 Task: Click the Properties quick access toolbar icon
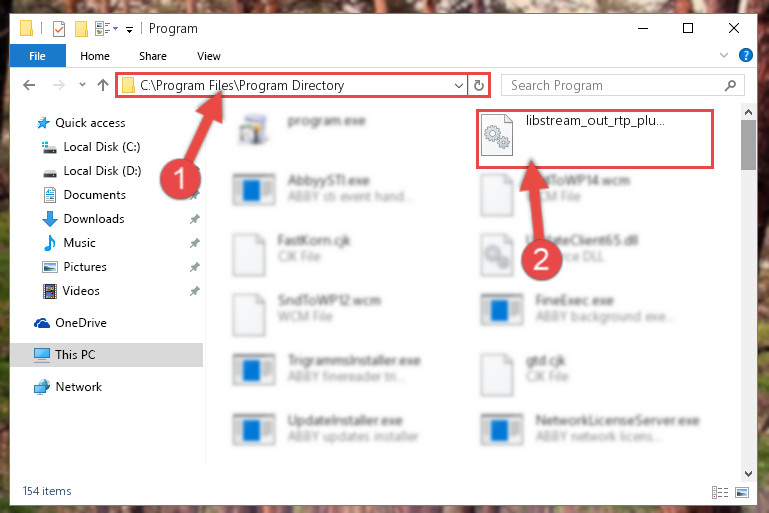tap(59, 29)
